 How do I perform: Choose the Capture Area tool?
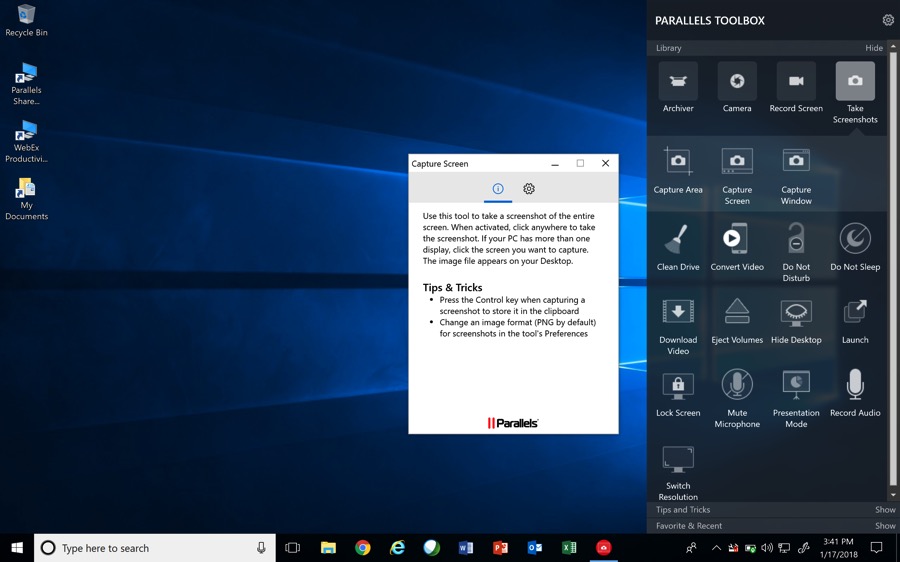pyautogui.click(x=678, y=171)
